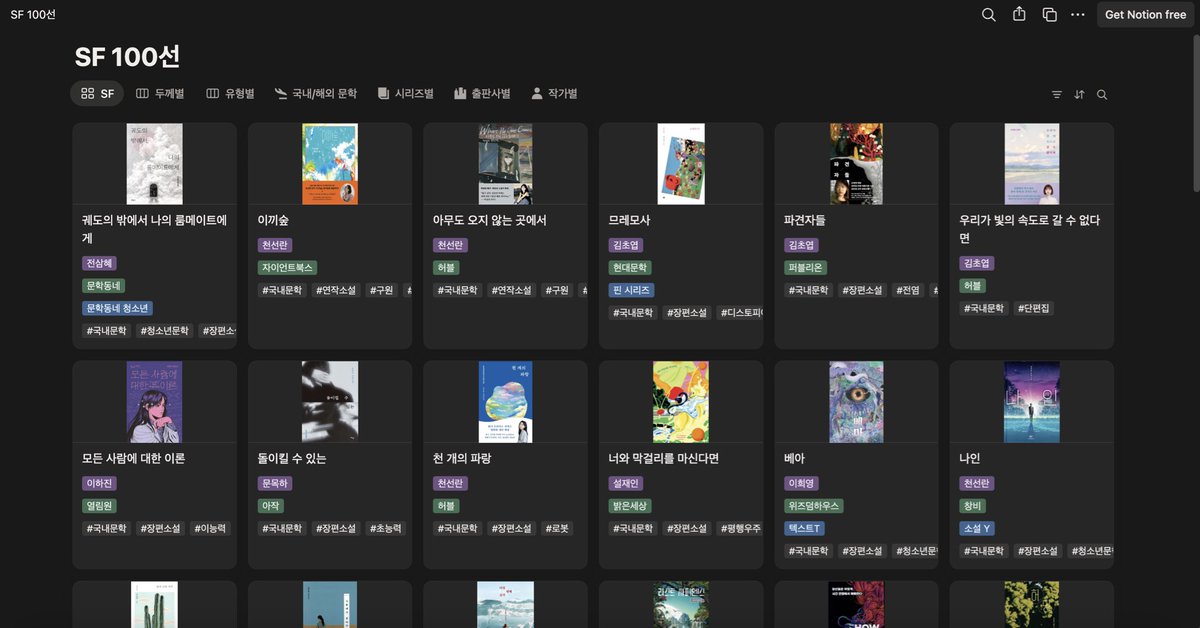Open the database sort arrows icon

pyautogui.click(x=1079, y=94)
